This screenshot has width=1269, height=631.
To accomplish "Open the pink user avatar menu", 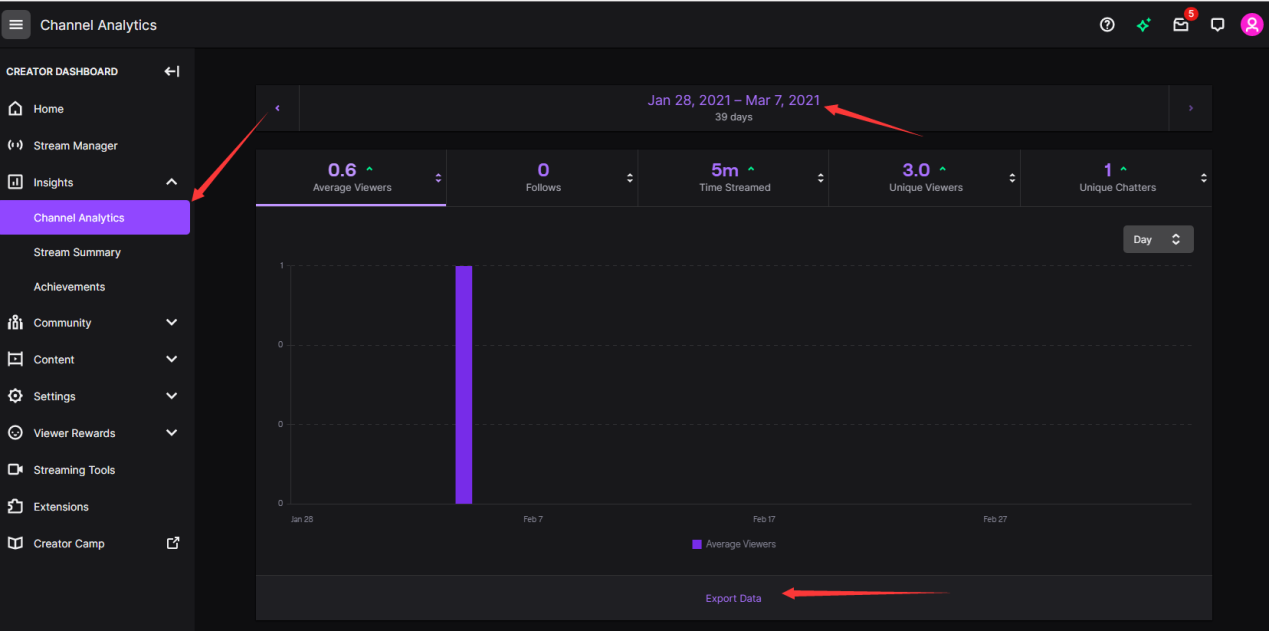I will pyautogui.click(x=1252, y=25).
